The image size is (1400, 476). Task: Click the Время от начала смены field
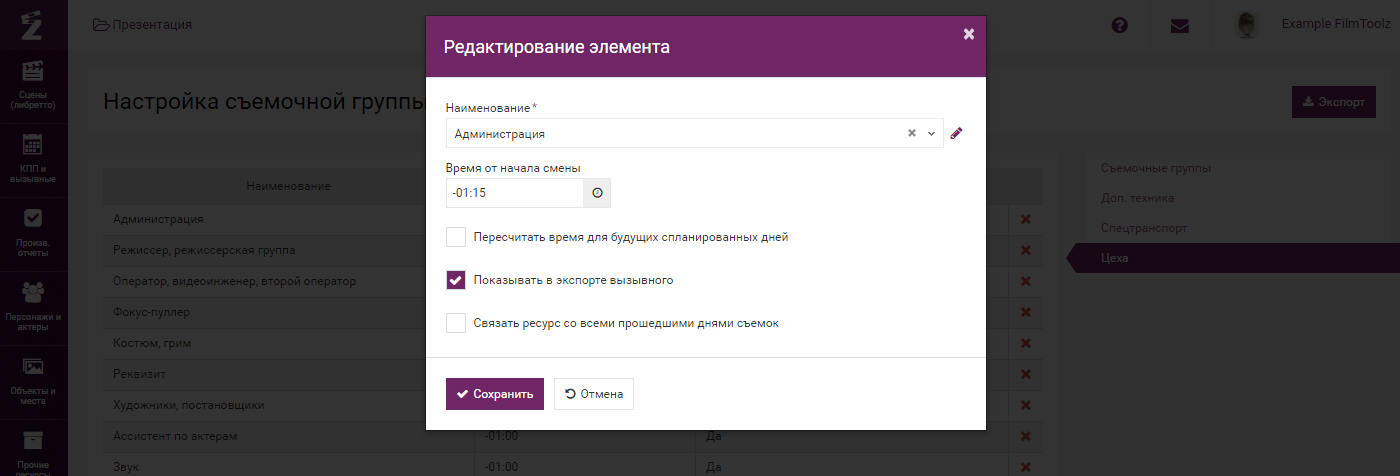point(515,193)
